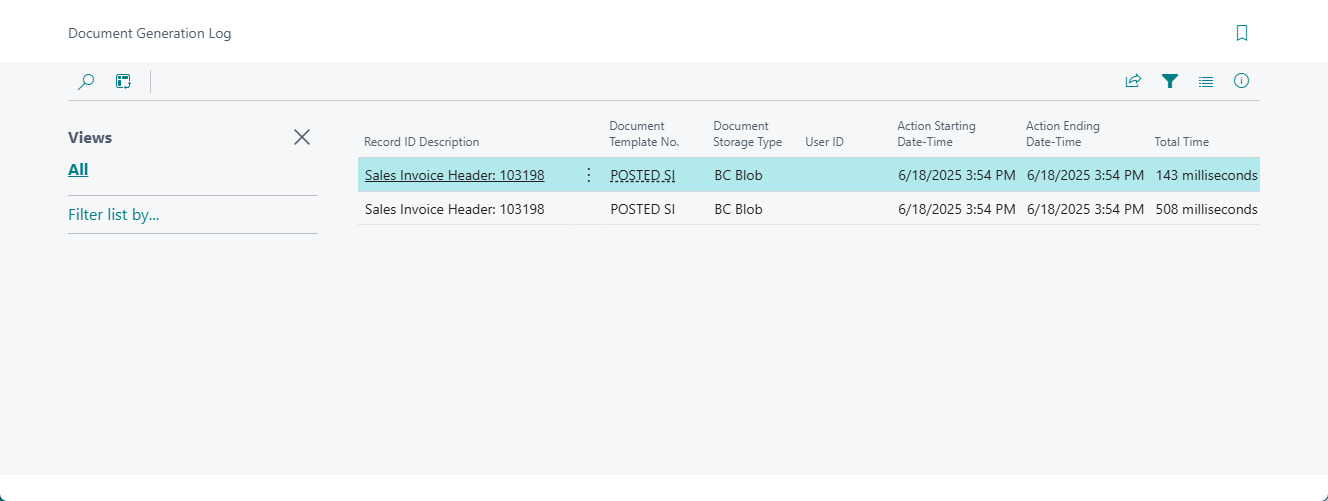Show more options for the selected row
The width and height of the screenshot is (1328, 501).
[x=588, y=175]
